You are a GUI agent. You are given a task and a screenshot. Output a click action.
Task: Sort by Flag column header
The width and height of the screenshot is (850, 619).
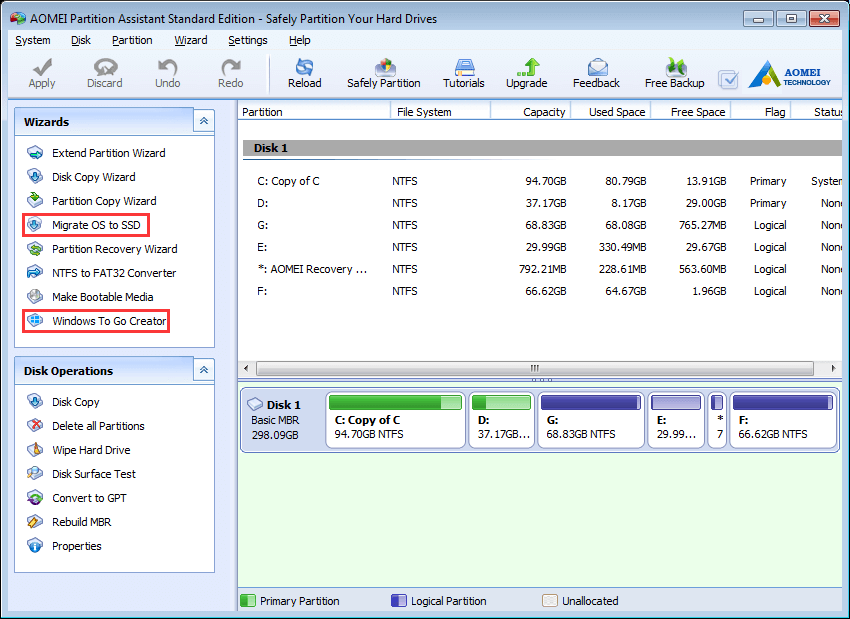tap(761, 112)
